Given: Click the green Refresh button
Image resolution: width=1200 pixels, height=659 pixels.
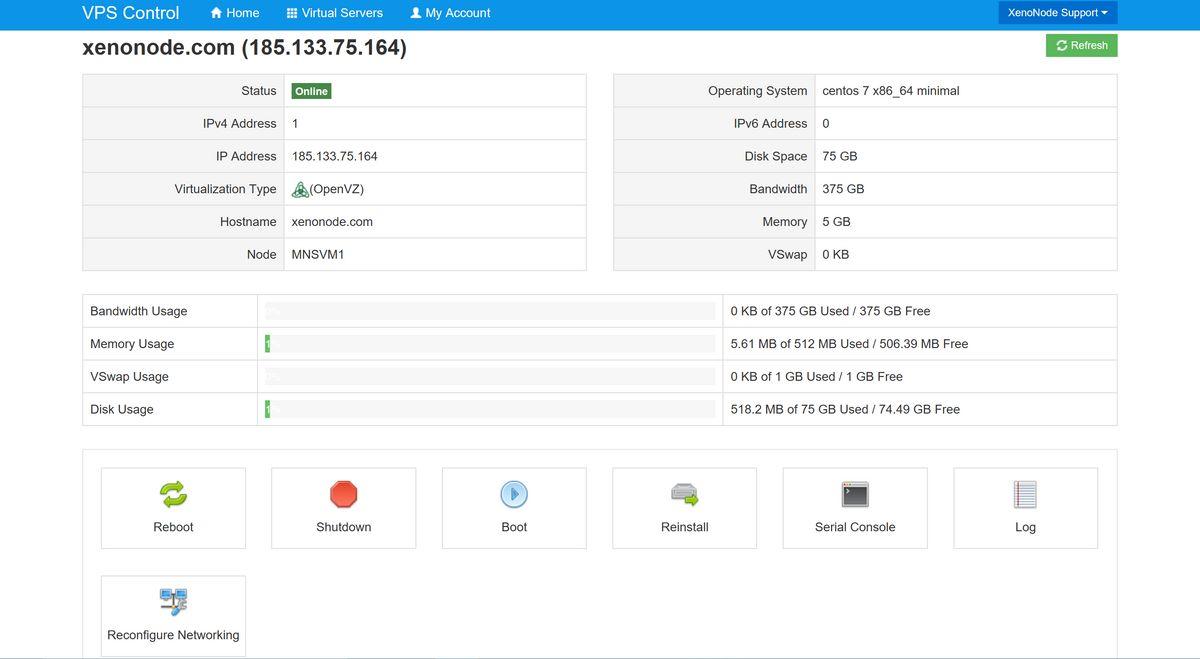Looking at the screenshot, I should click(1081, 45).
